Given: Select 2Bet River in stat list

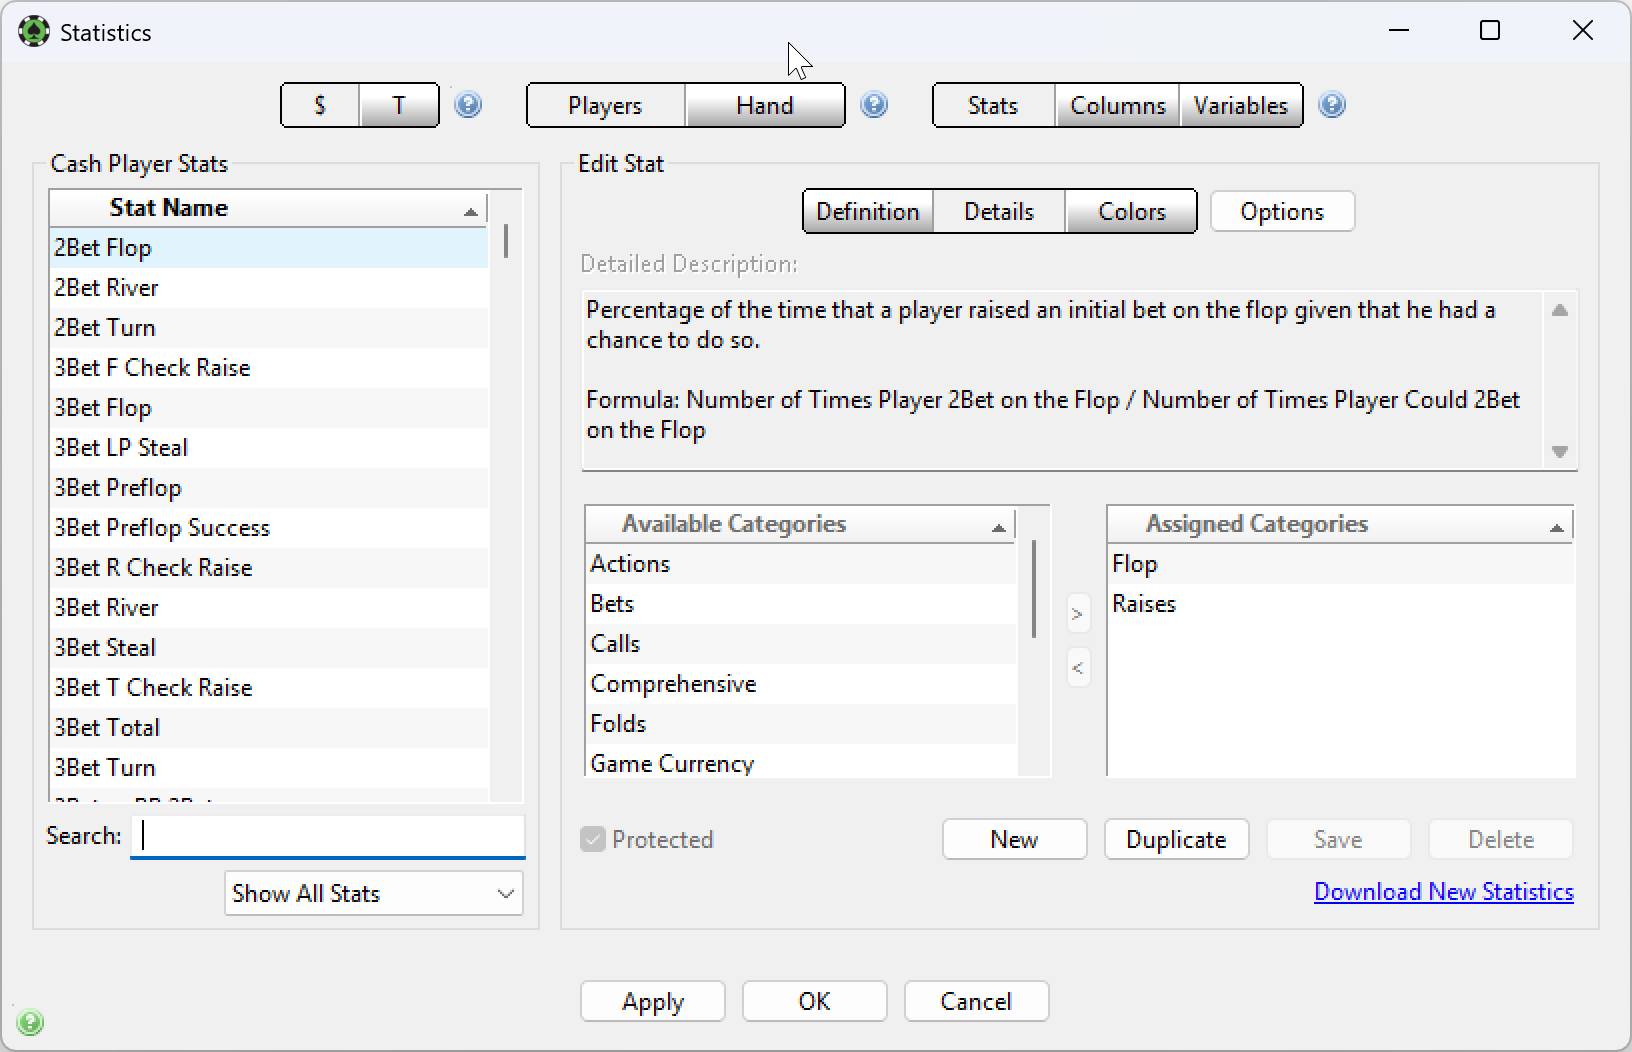Looking at the screenshot, I should (x=268, y=287).
